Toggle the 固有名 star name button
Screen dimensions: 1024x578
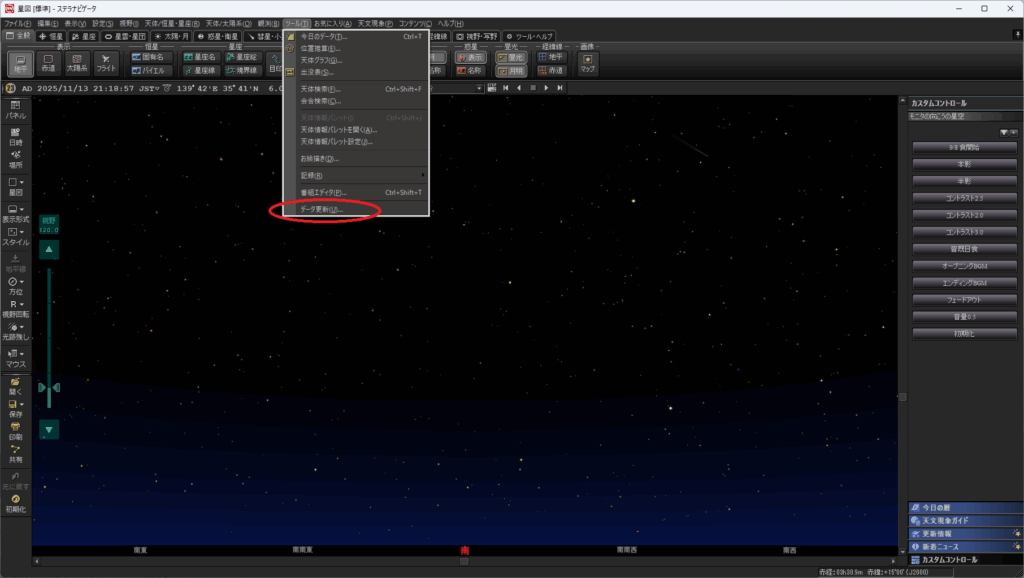[x=152, y=58]
